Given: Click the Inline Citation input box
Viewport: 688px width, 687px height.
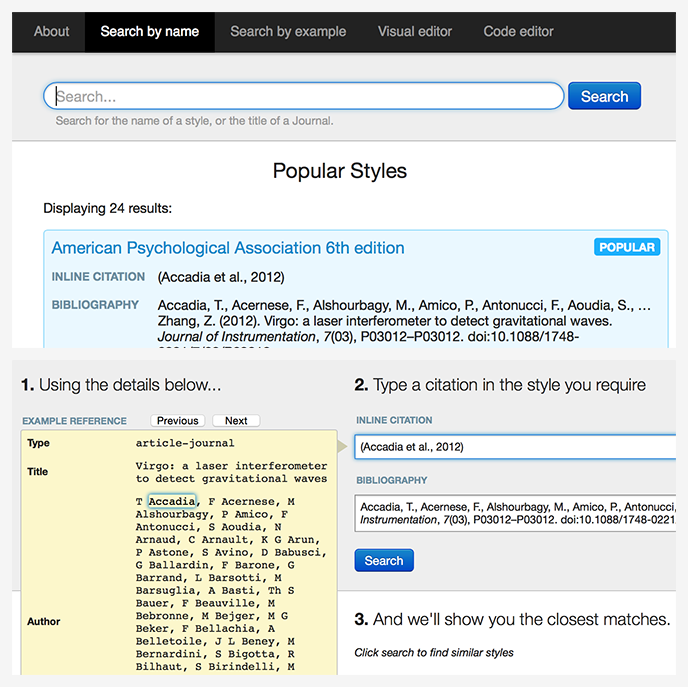Looking at the screenshot, I should pos(515,447).
